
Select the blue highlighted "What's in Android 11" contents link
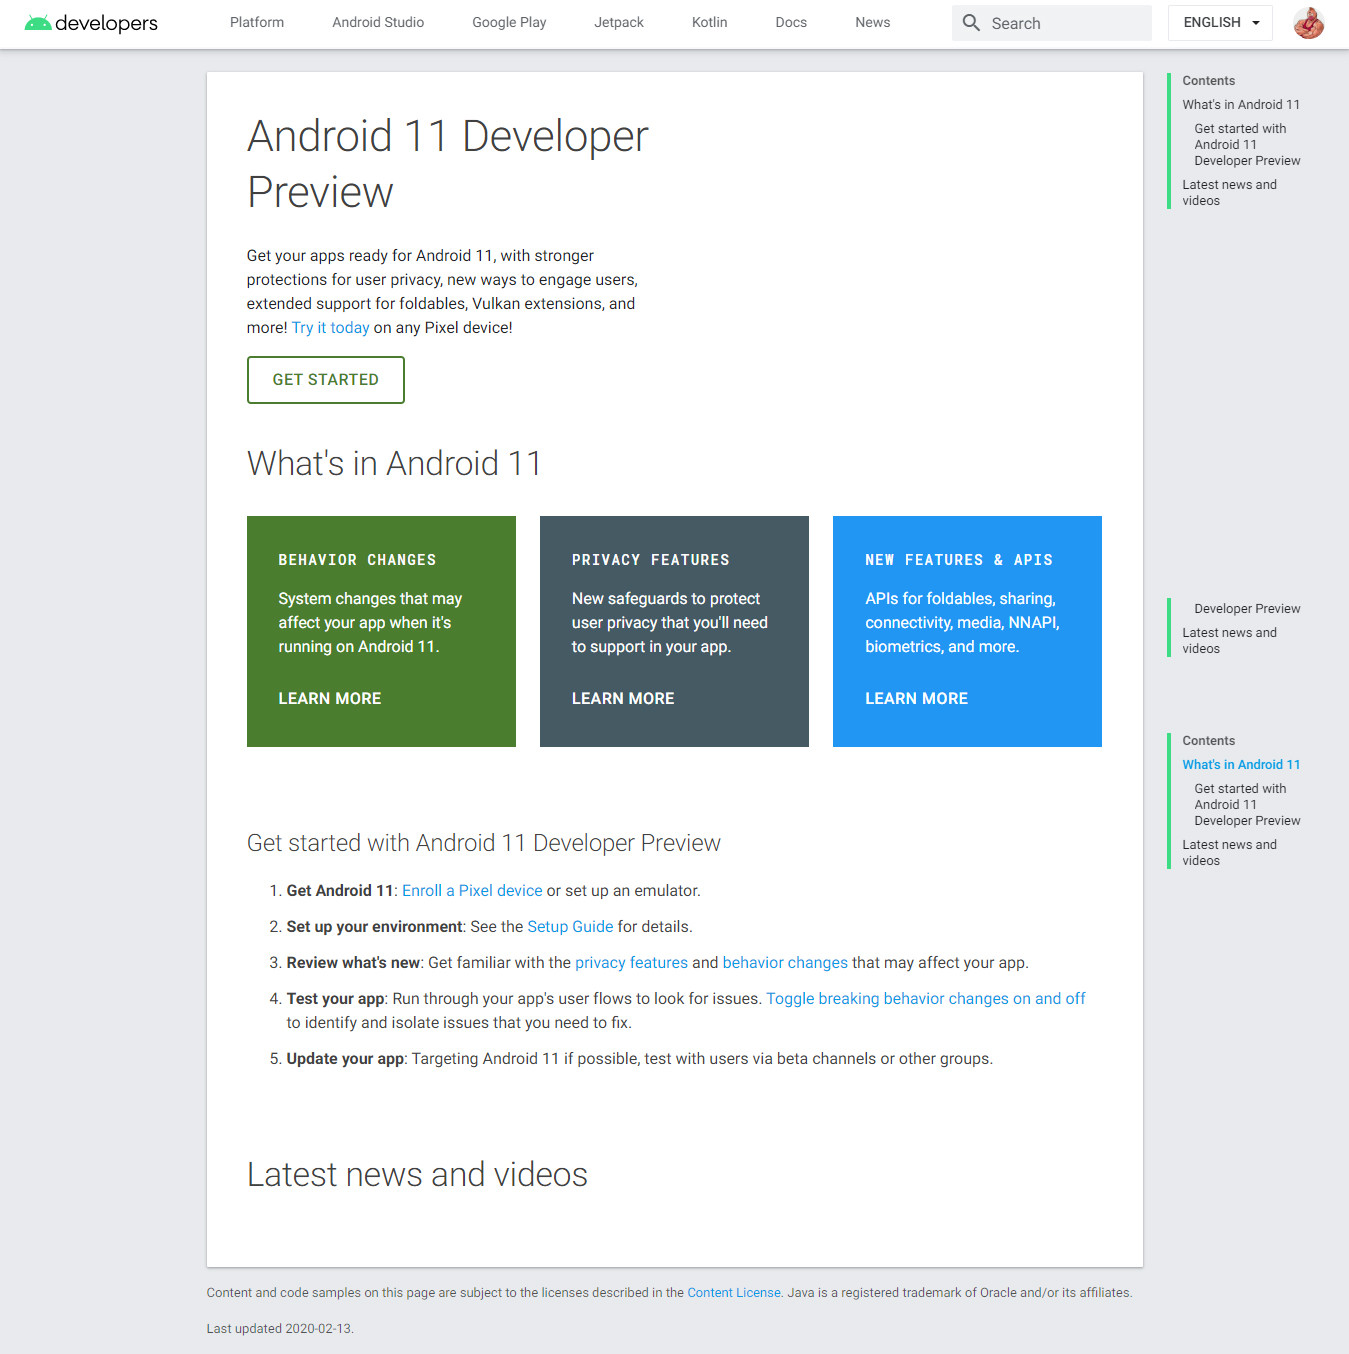coord(1241,765)
